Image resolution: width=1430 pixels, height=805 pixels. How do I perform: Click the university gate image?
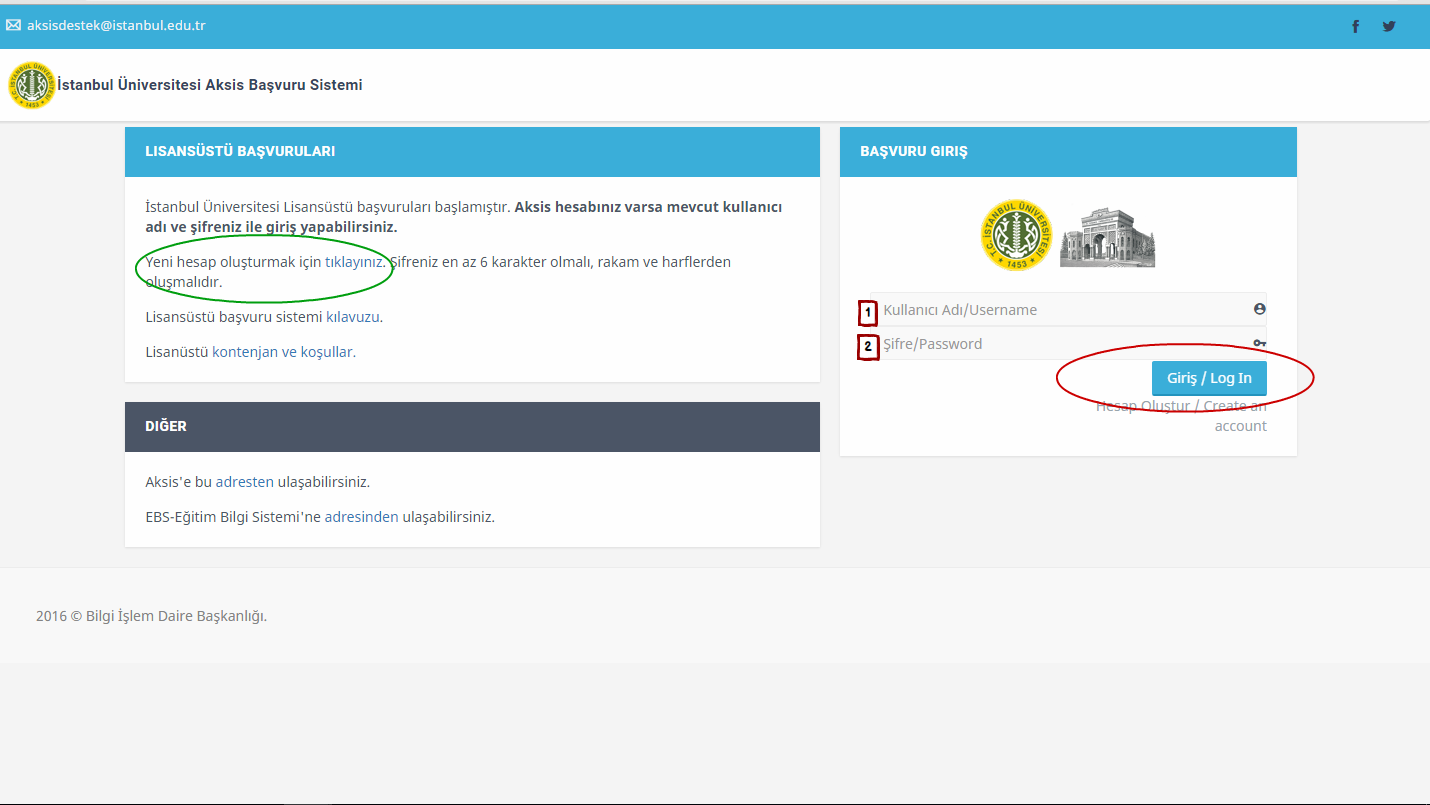pos(1108,238)
